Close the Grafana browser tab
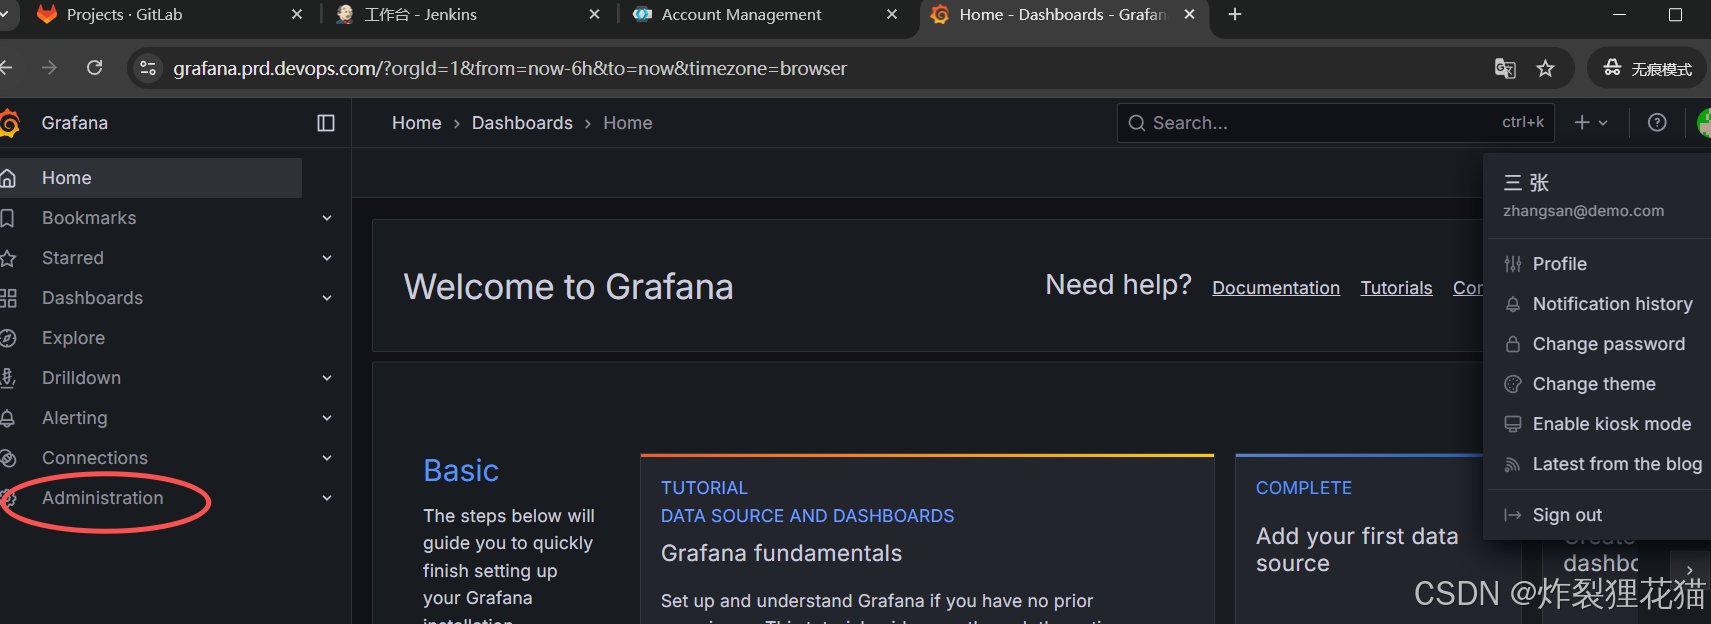Viewport: 1711px width, 624px height. (1189, 14)
